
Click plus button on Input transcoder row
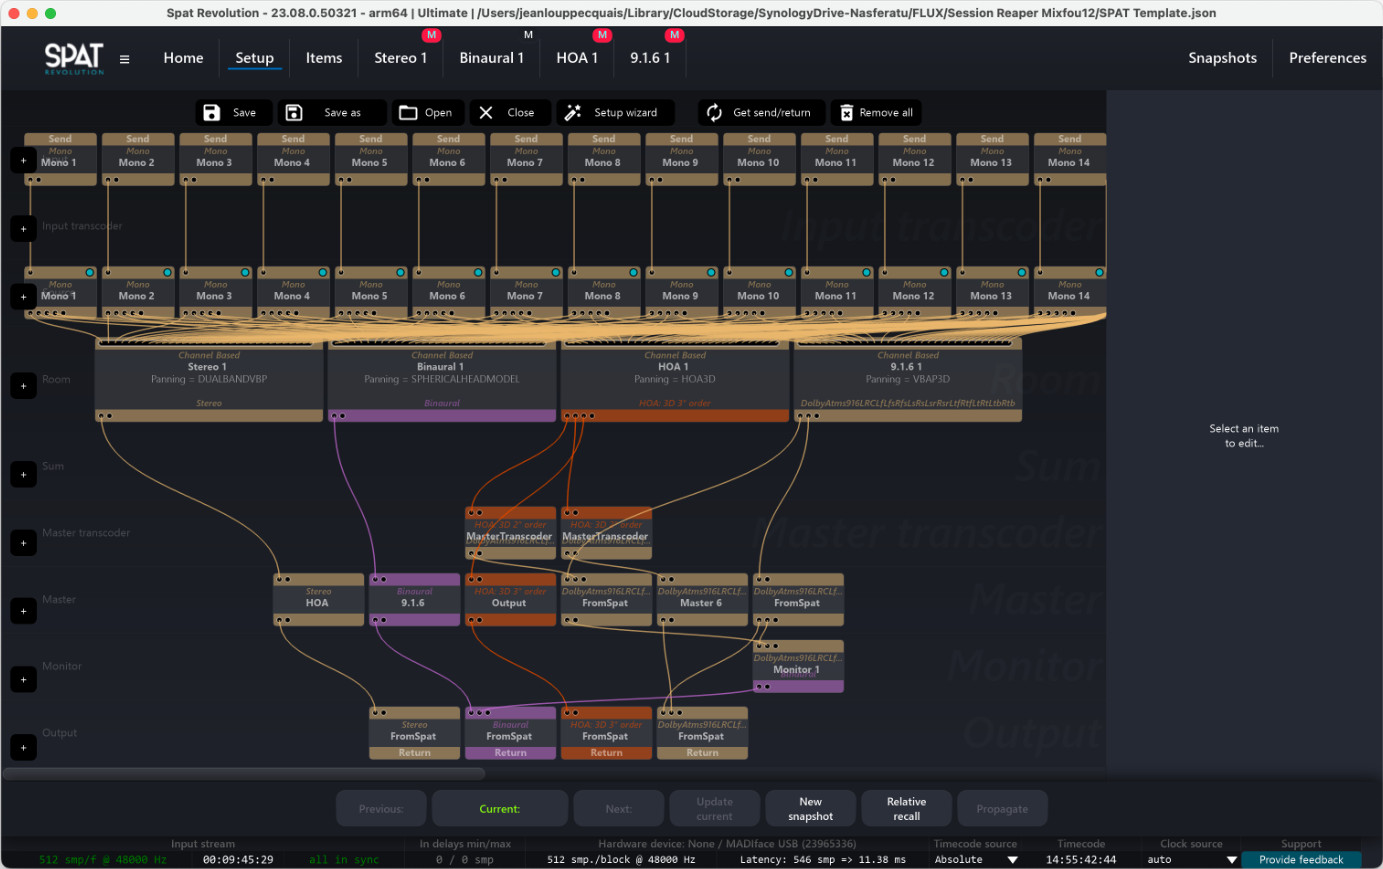pyautogui.click(x=24, y=229)
